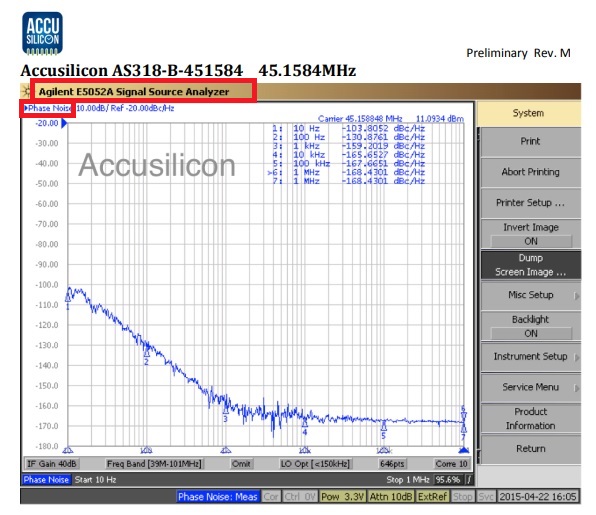Image resolution: width=596 pixels, height=515 pixels.
Task: Click the 95.6% progress indicator
Action: tap(448, 480)
